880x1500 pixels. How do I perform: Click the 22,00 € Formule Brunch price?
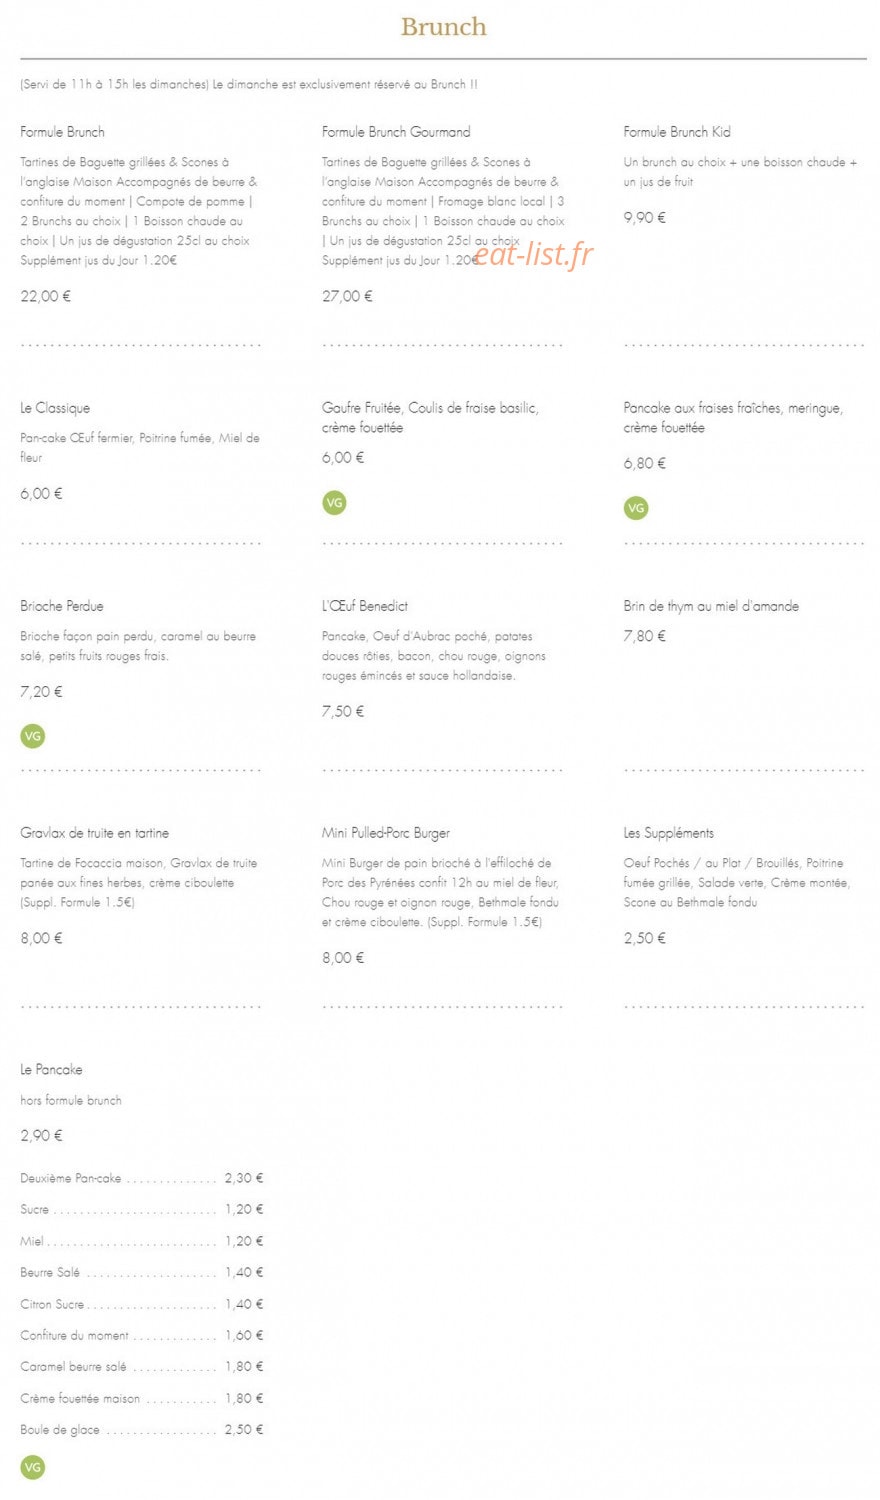[45, 296]
